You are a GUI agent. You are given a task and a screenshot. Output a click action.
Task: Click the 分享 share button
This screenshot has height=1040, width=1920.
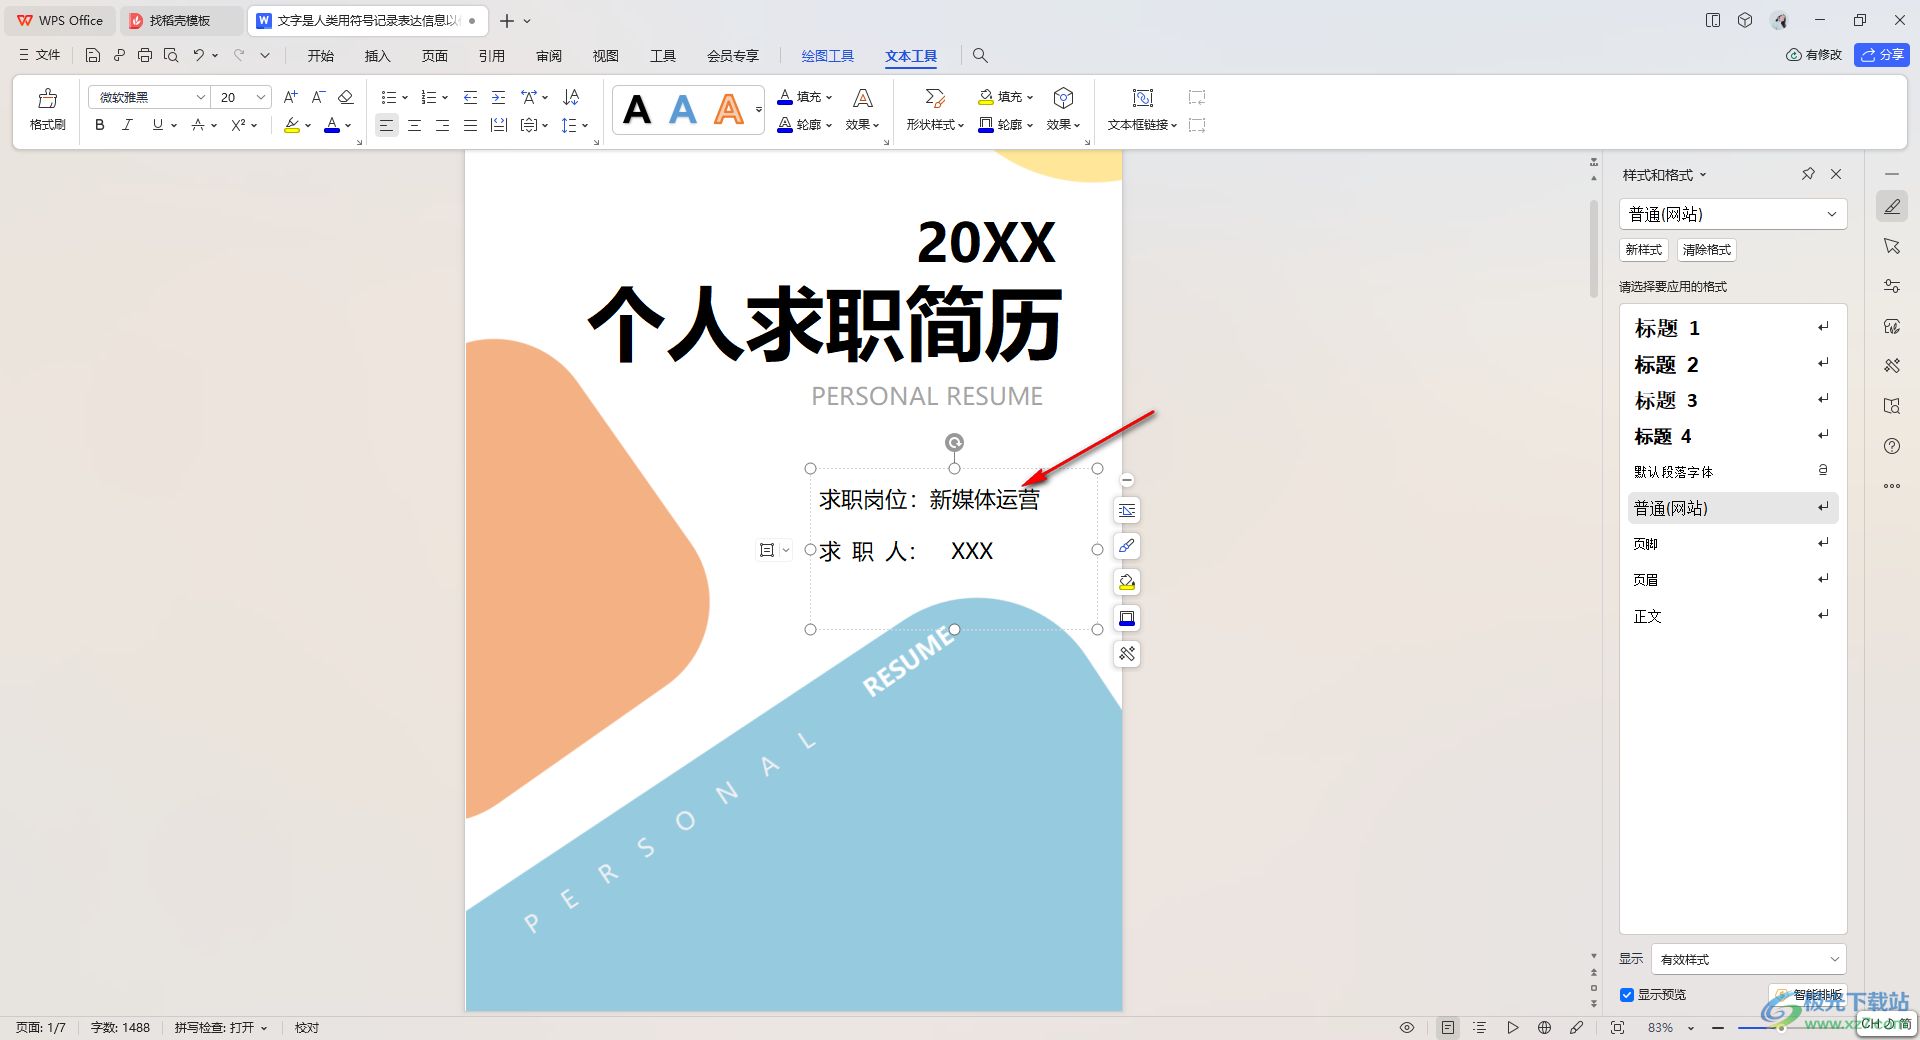pyautogui.click(x=1882, y=55)
